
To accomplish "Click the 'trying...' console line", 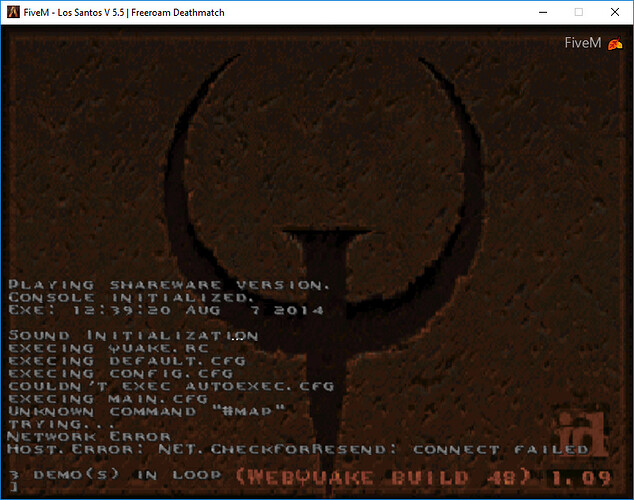I will pyautogui.click(x=61, y=424).
